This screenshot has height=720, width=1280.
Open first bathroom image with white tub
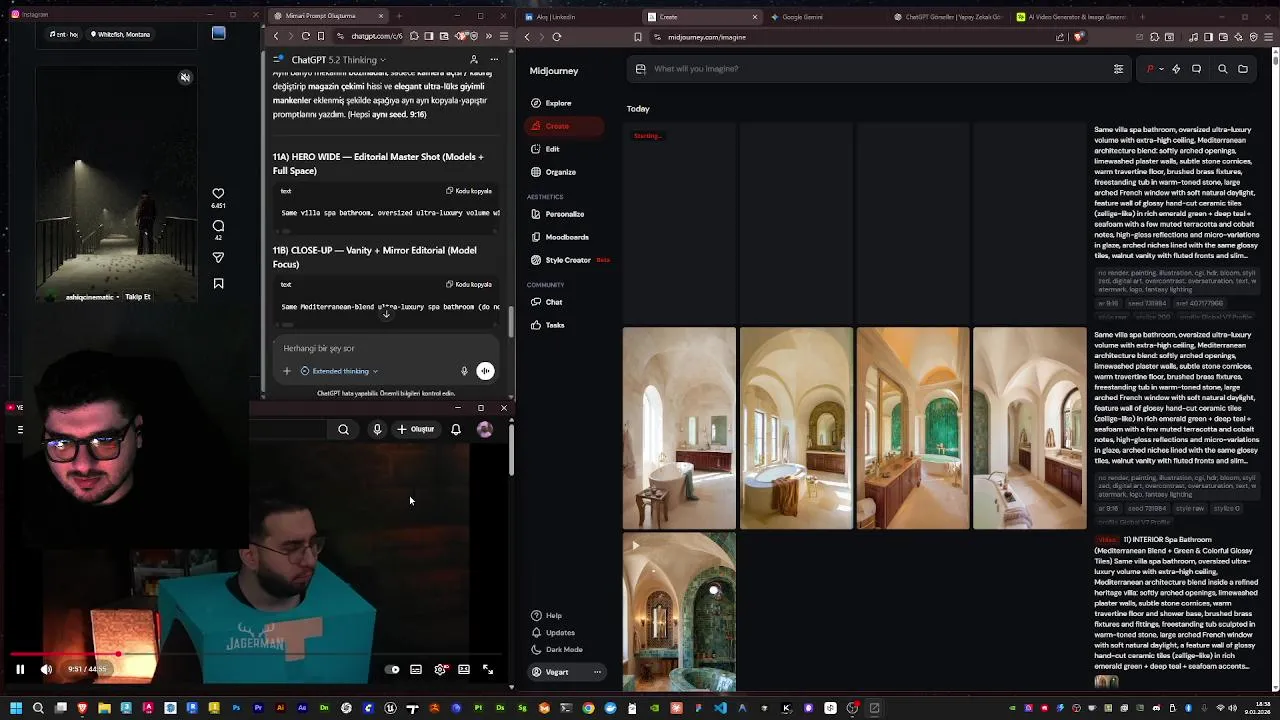tap(679, 428)
